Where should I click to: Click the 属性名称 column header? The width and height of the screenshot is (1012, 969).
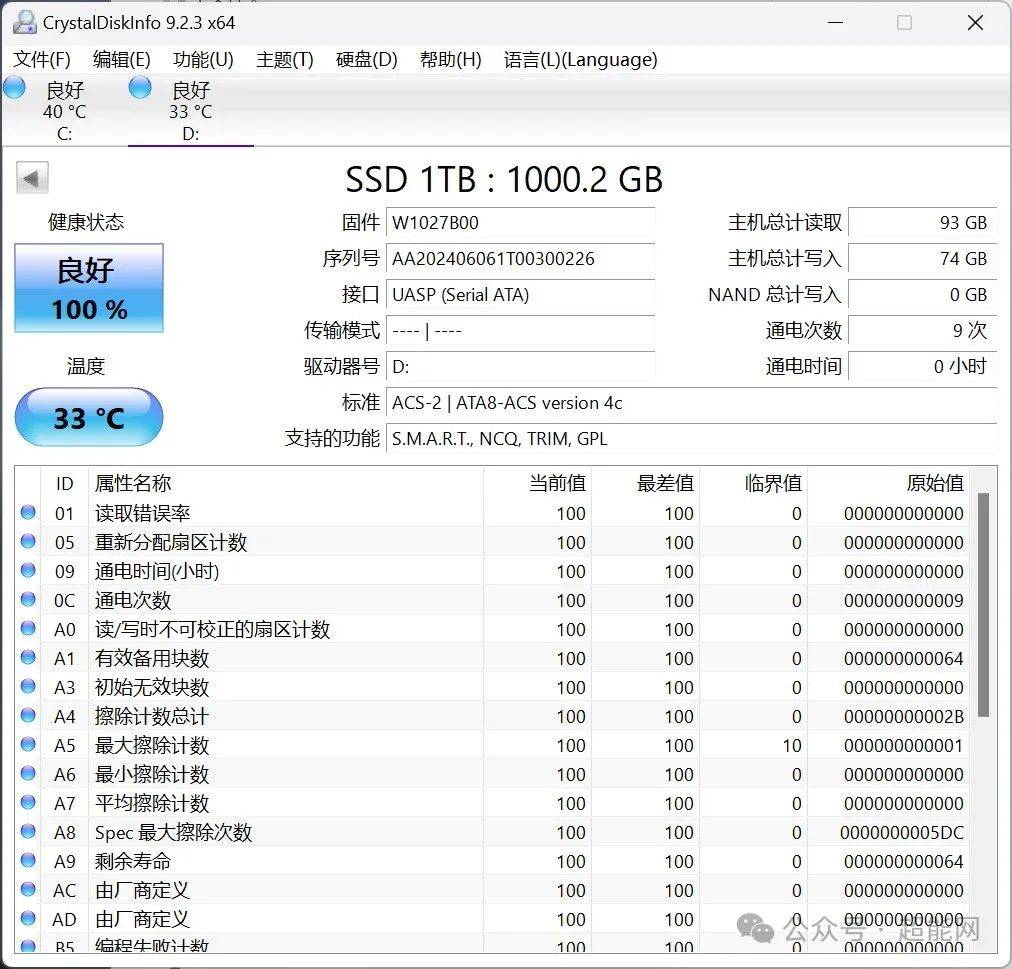285,483
